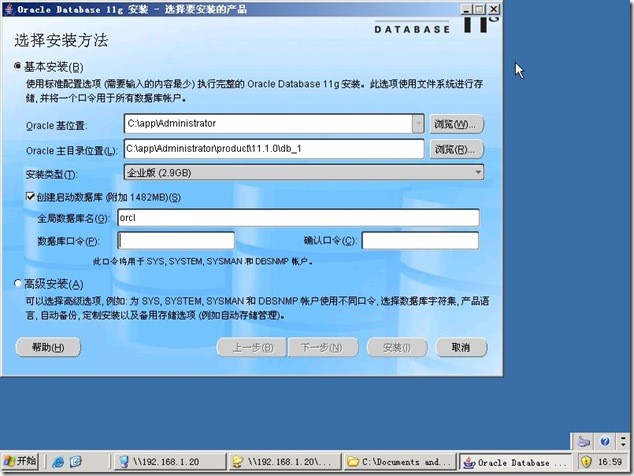Click the 帮助 button
Viewport: 634px width, 476px height.
click(x=47, y=347)
